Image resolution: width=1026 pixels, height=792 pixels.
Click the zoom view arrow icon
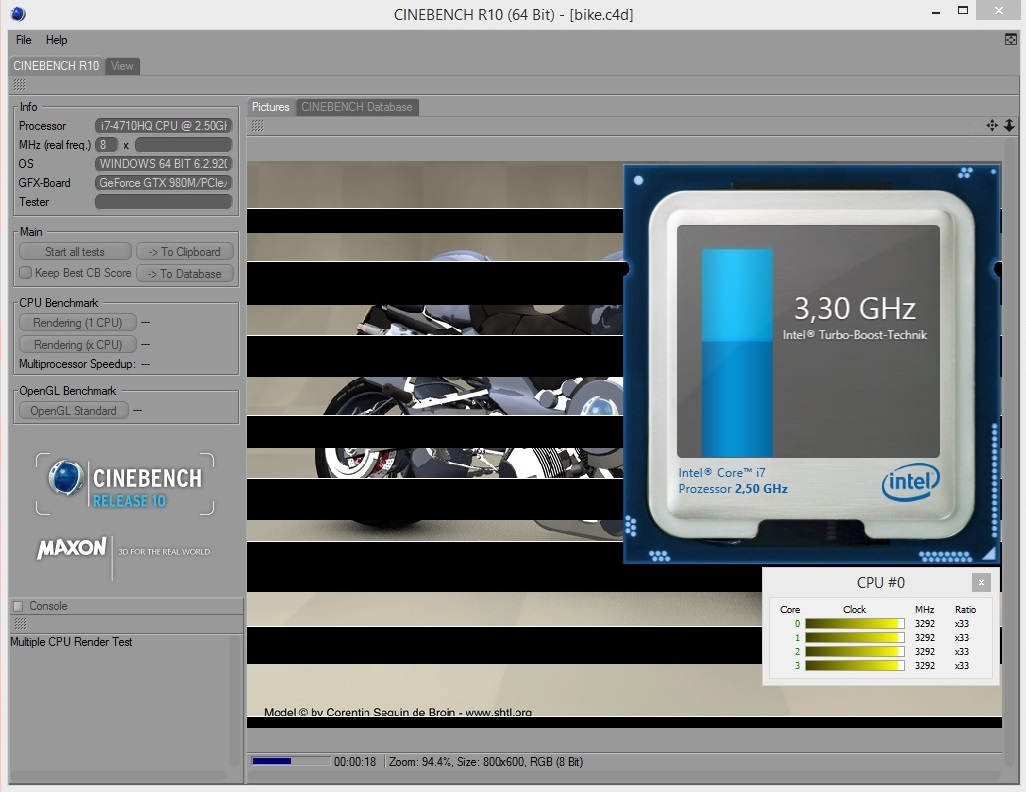tap(1009, 126)
